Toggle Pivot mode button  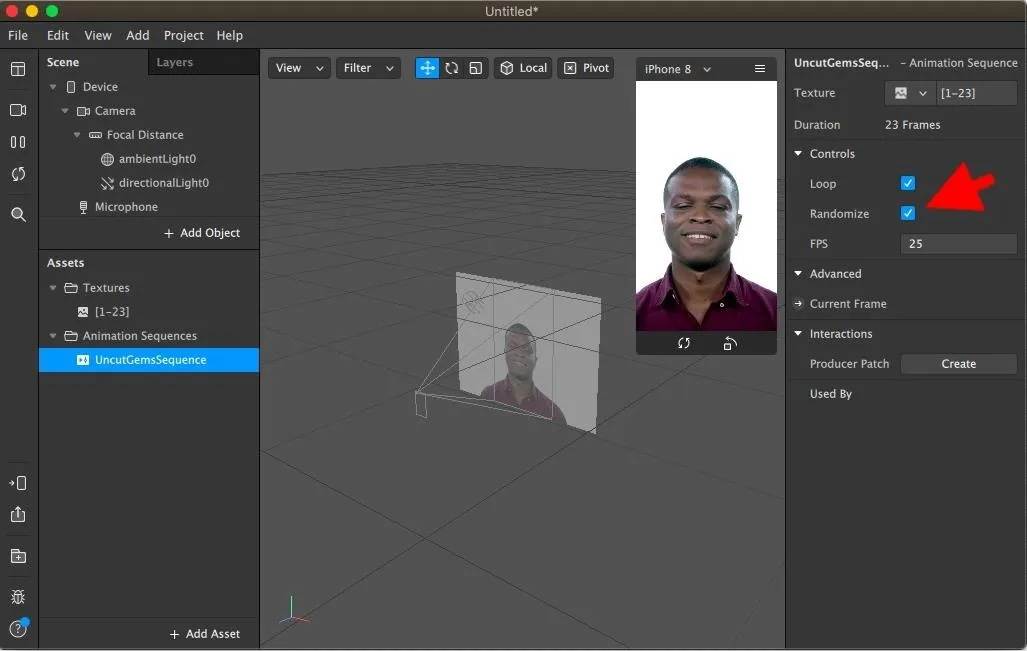586,68
